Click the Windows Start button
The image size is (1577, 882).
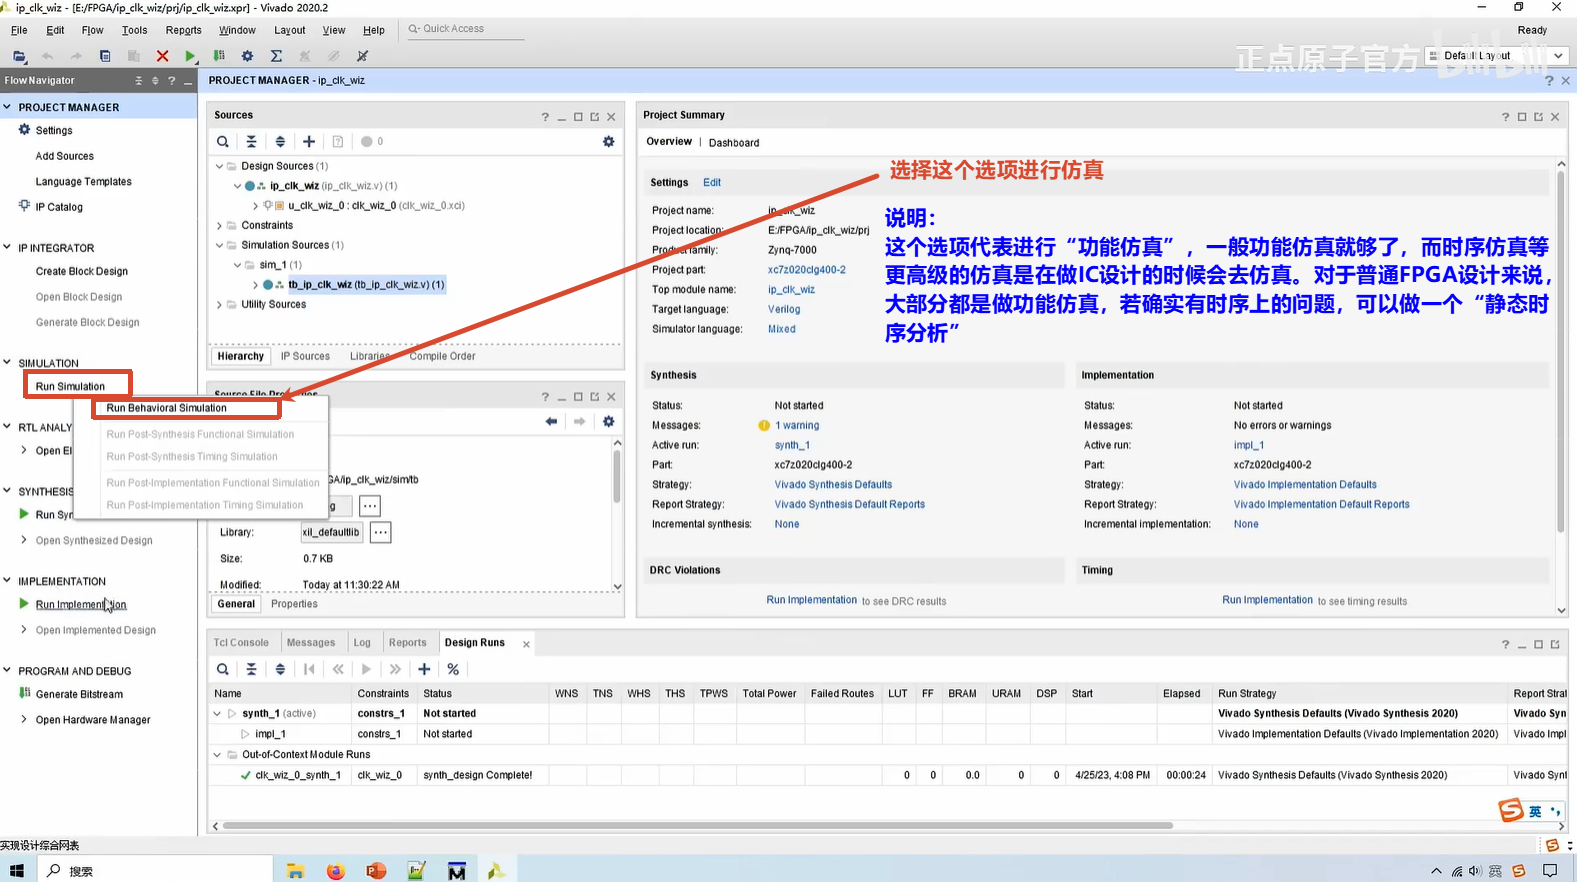17,871
